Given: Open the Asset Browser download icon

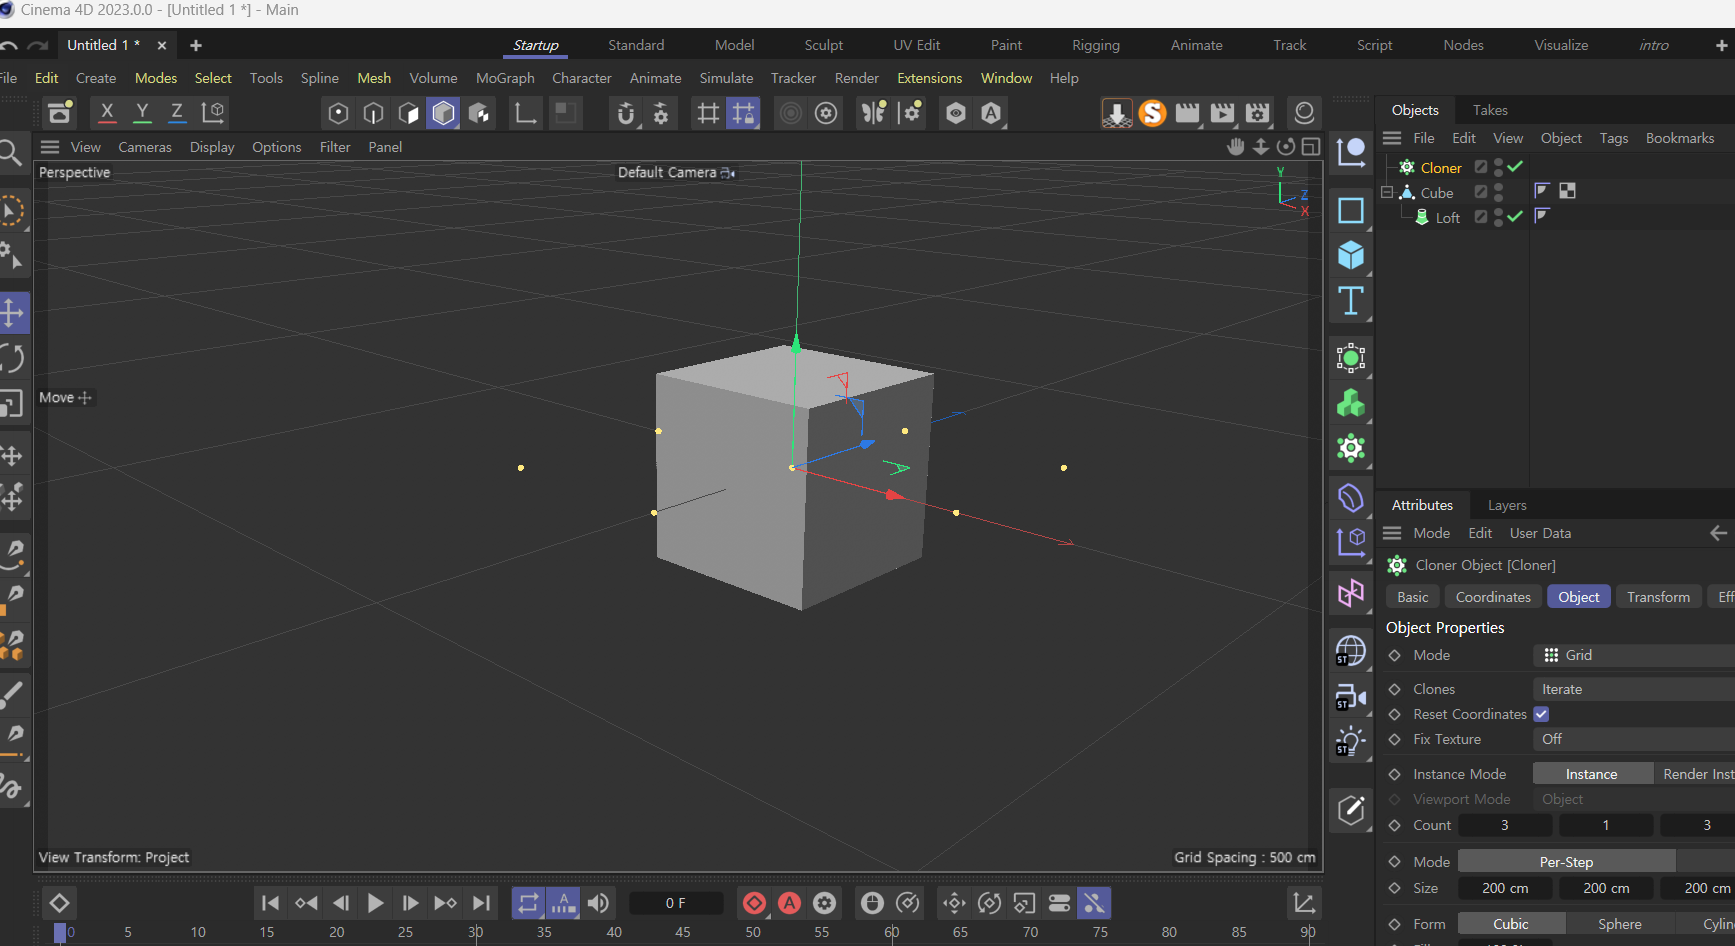Looking at the screenshot, I should coord(1117,113).
